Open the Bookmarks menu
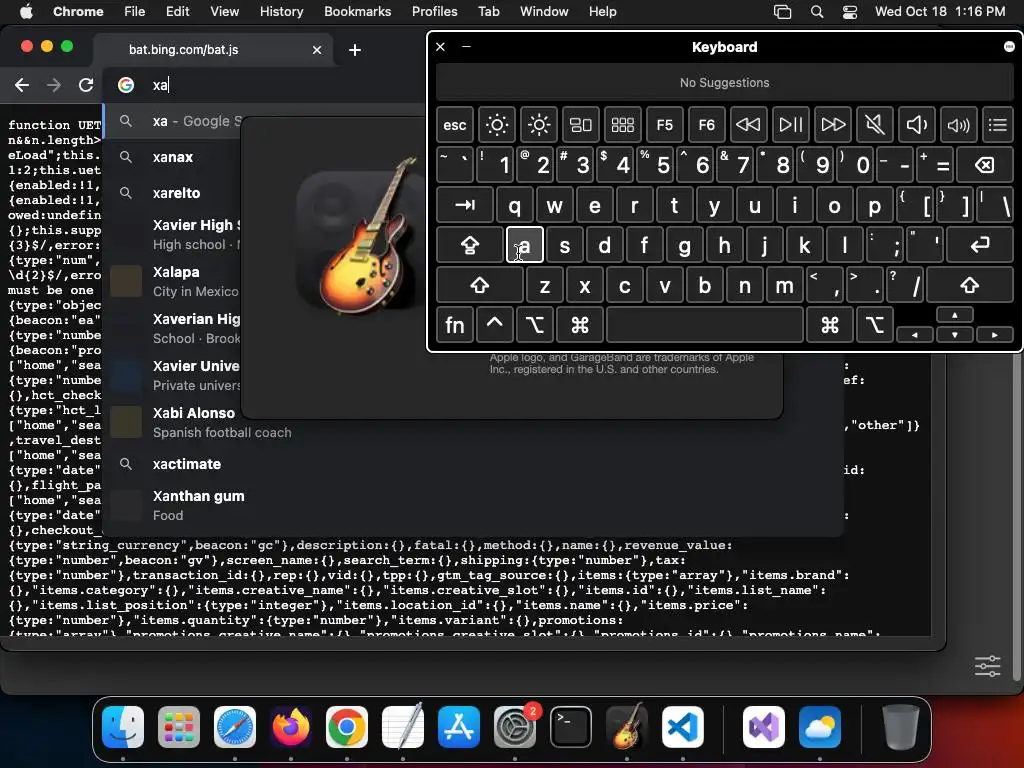Screen dimensions: 1024x768 coord(357,11)
